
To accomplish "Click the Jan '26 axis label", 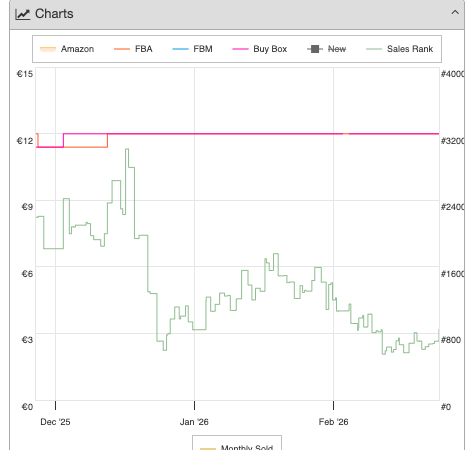I will [x=194, y=422].
